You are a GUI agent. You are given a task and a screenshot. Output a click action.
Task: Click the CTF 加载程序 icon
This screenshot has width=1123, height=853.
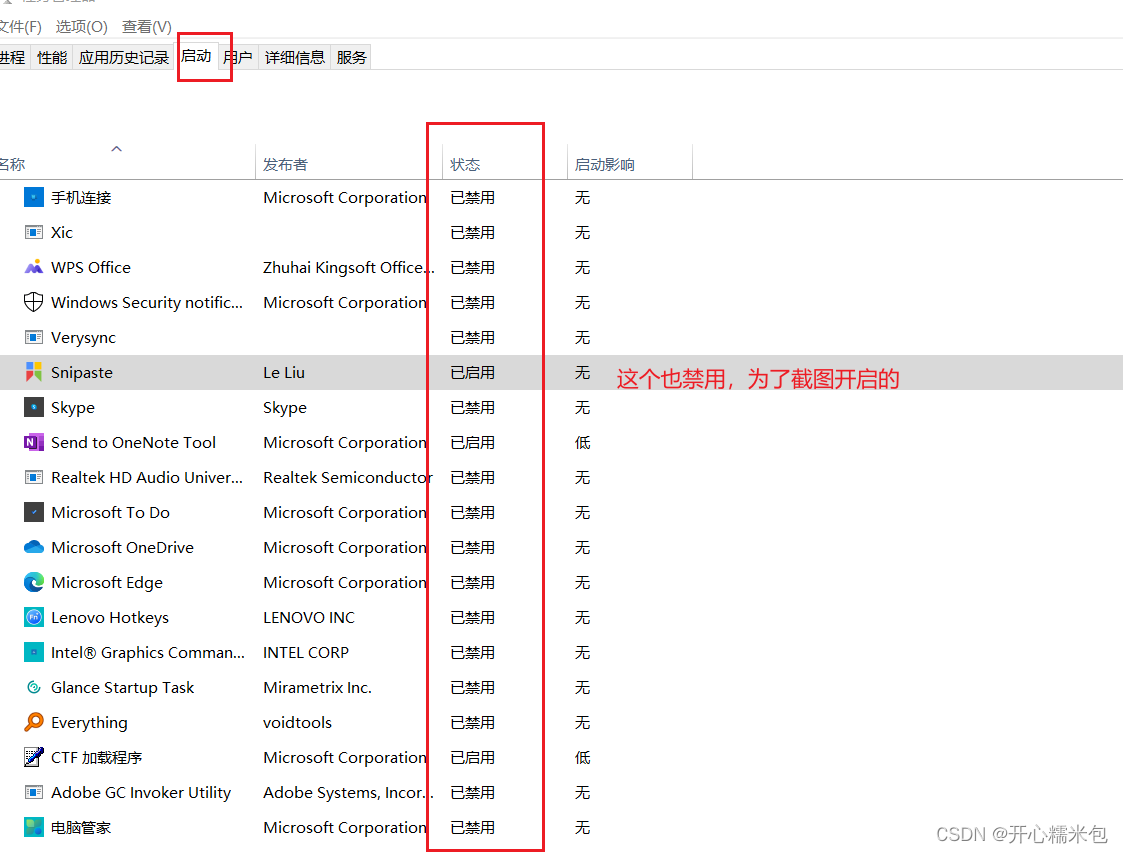point(34,757)
